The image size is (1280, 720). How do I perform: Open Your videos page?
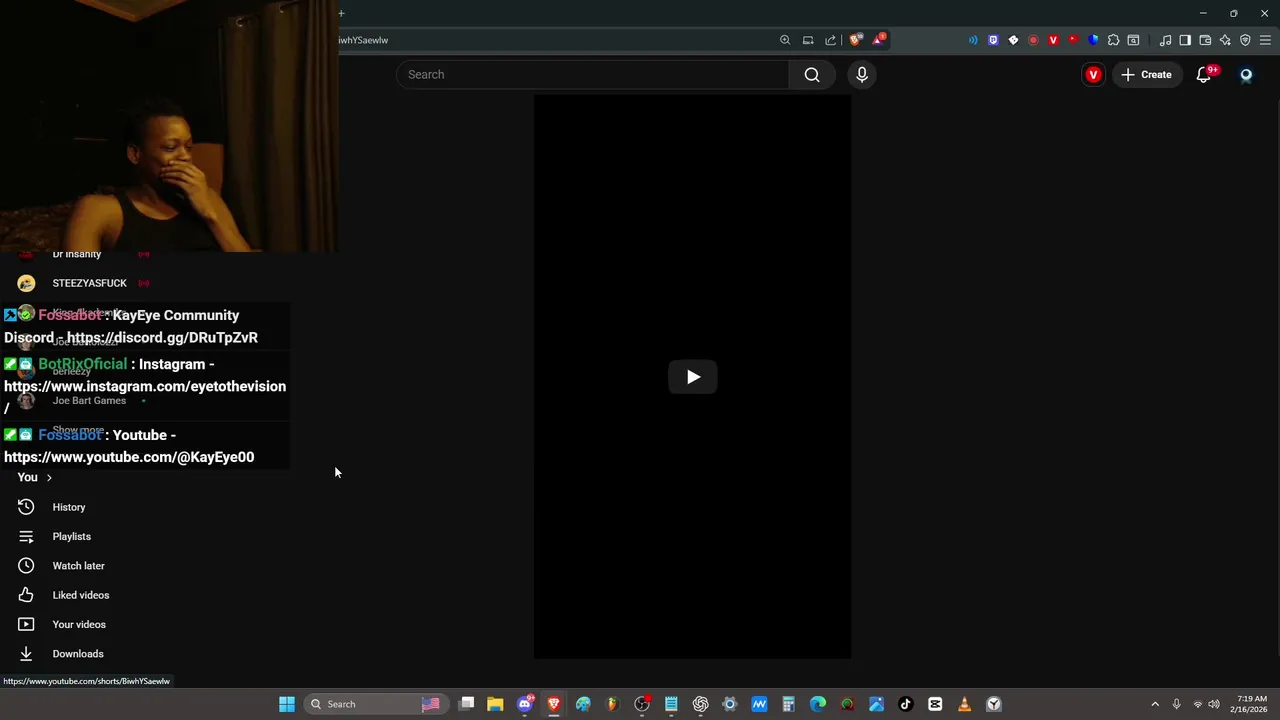pos(79,624)
